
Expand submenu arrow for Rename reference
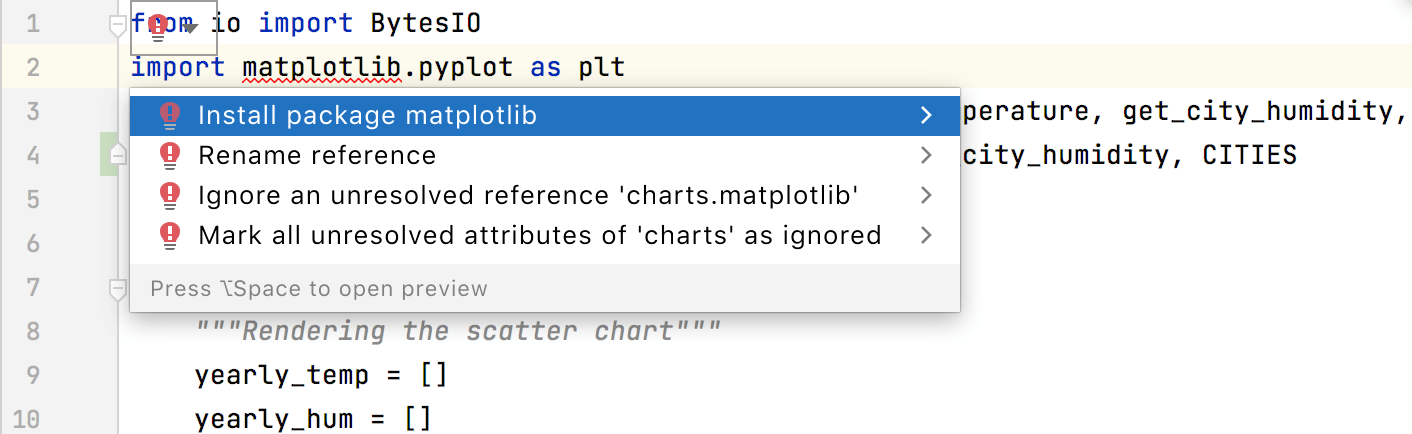926,156
